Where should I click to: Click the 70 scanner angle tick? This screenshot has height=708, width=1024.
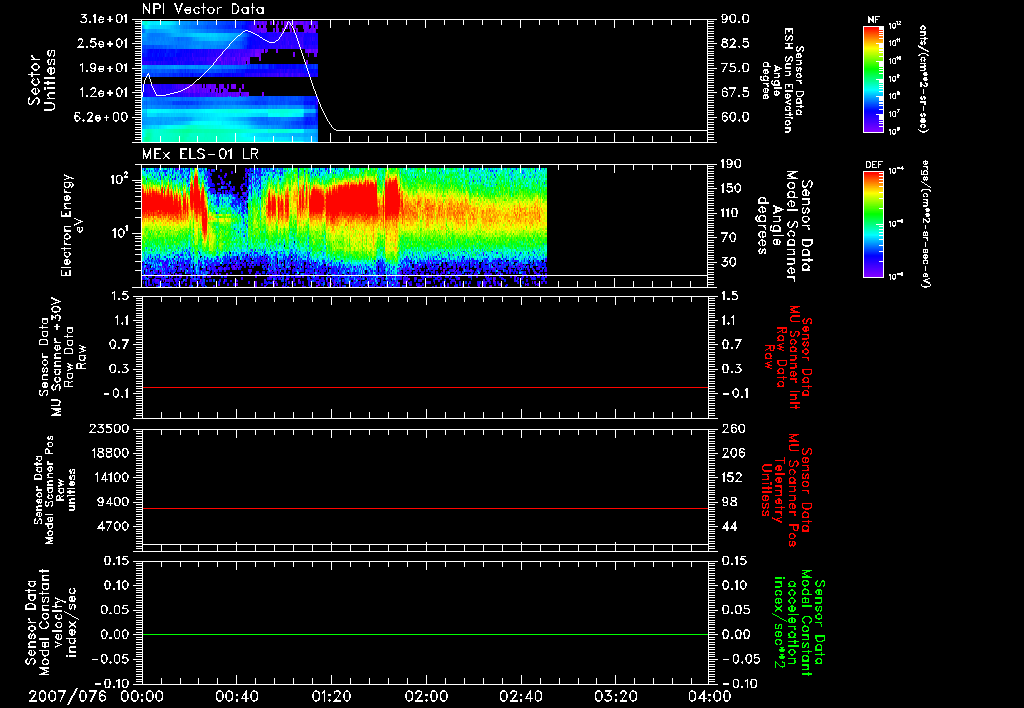[x=729, y=238]
